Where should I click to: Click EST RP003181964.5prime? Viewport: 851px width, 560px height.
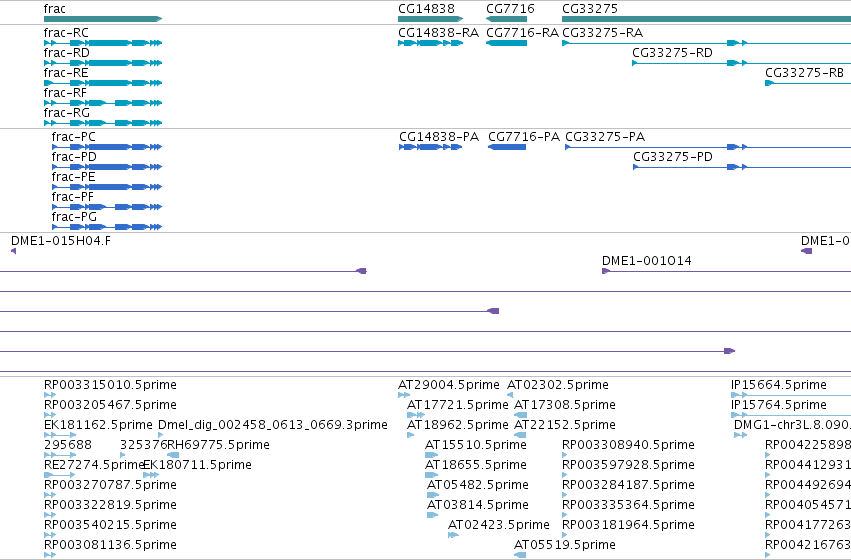(x=564, y=535)
